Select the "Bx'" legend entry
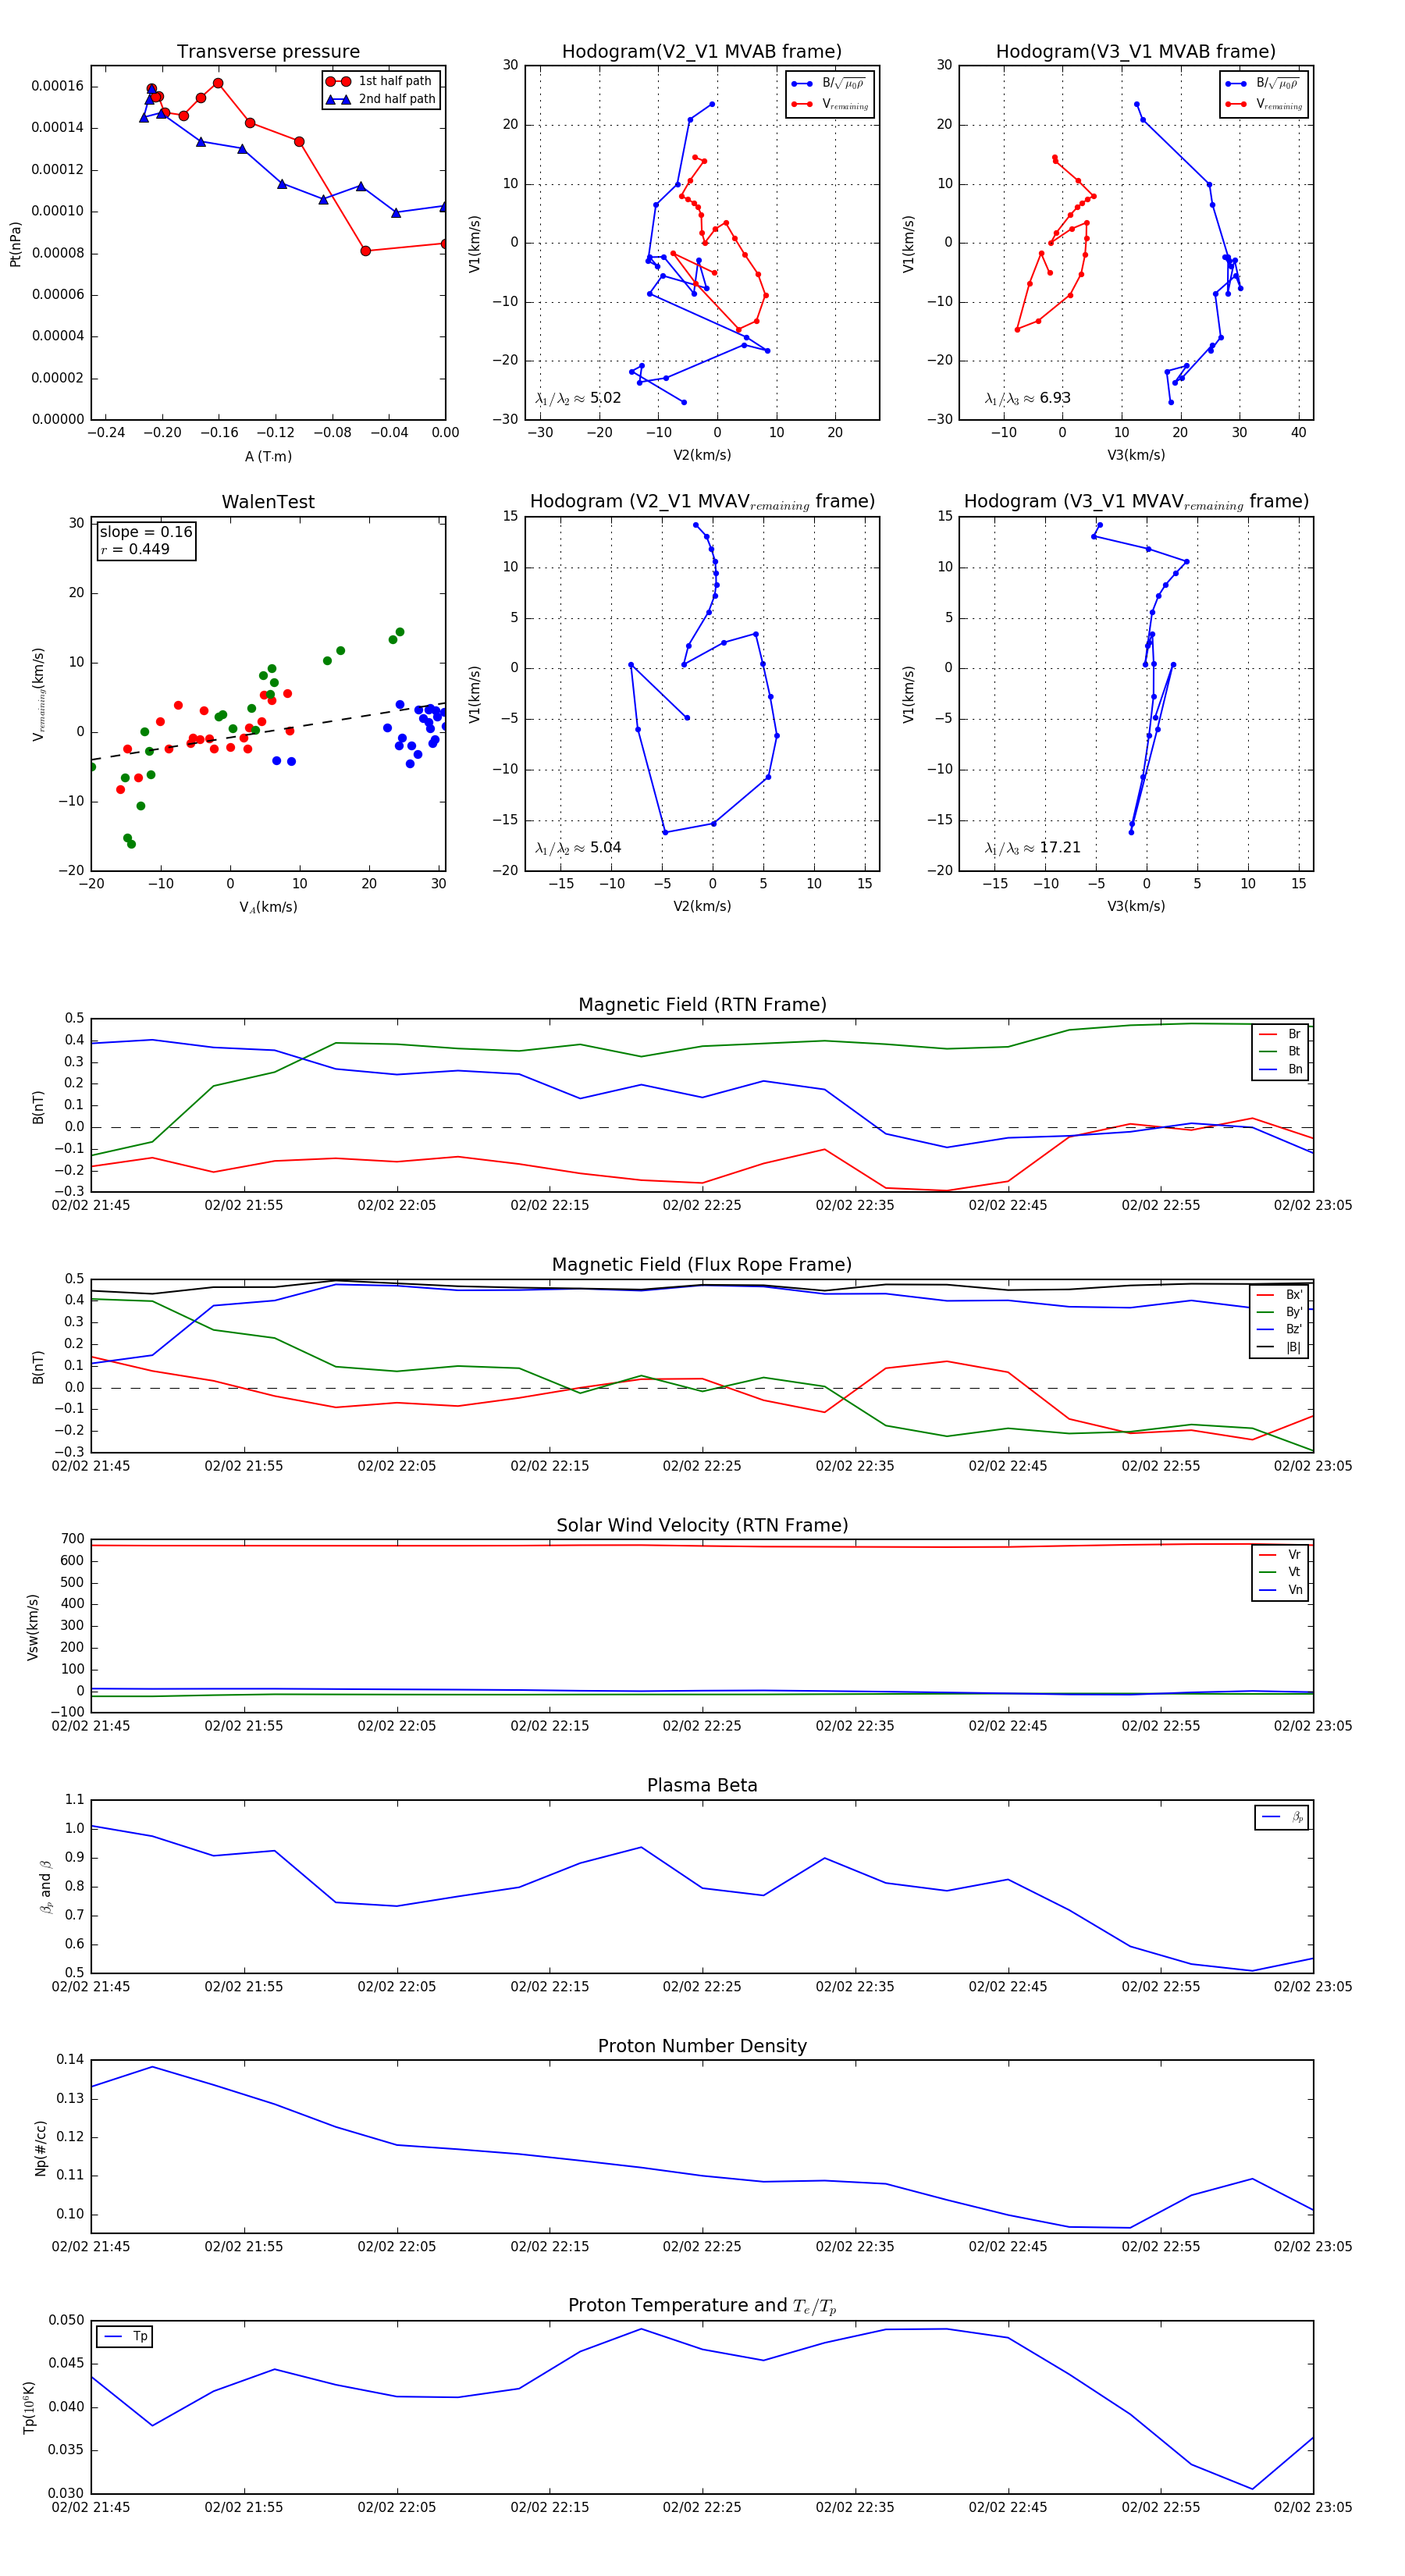Screen dimensions: 1405x2576 [x=1280, y=1295]
